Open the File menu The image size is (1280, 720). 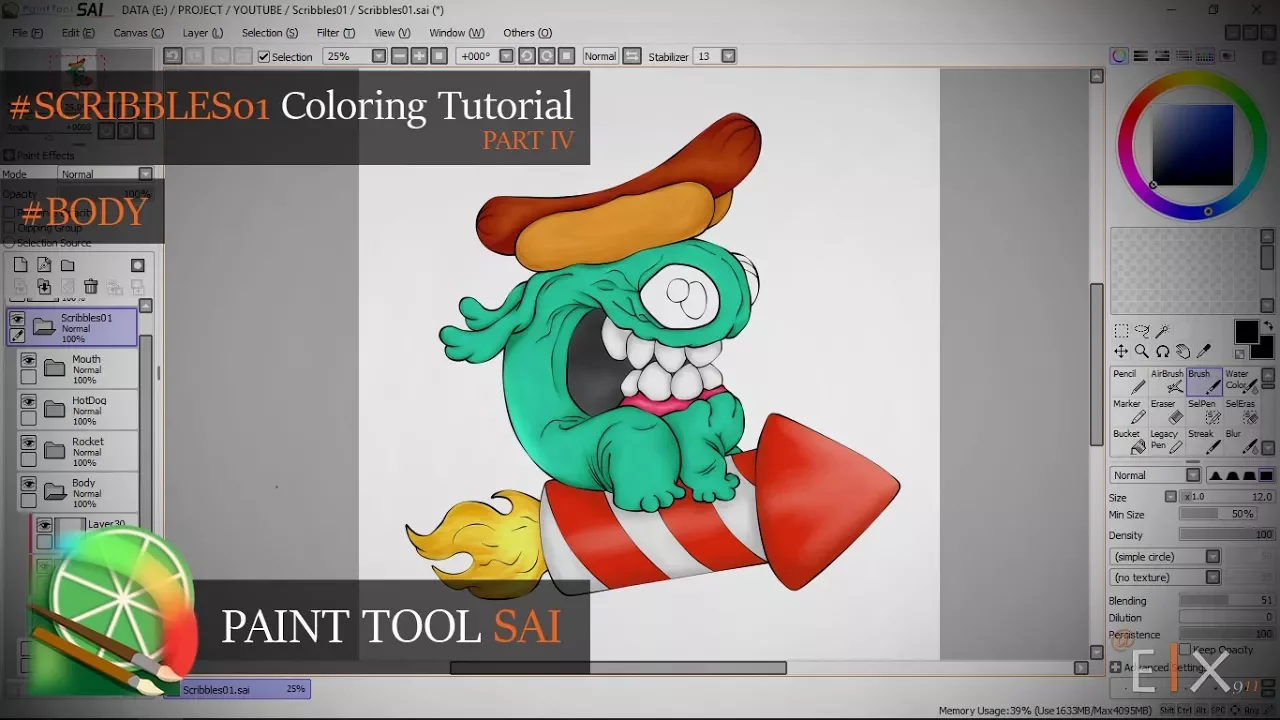(x=27, y=33)
